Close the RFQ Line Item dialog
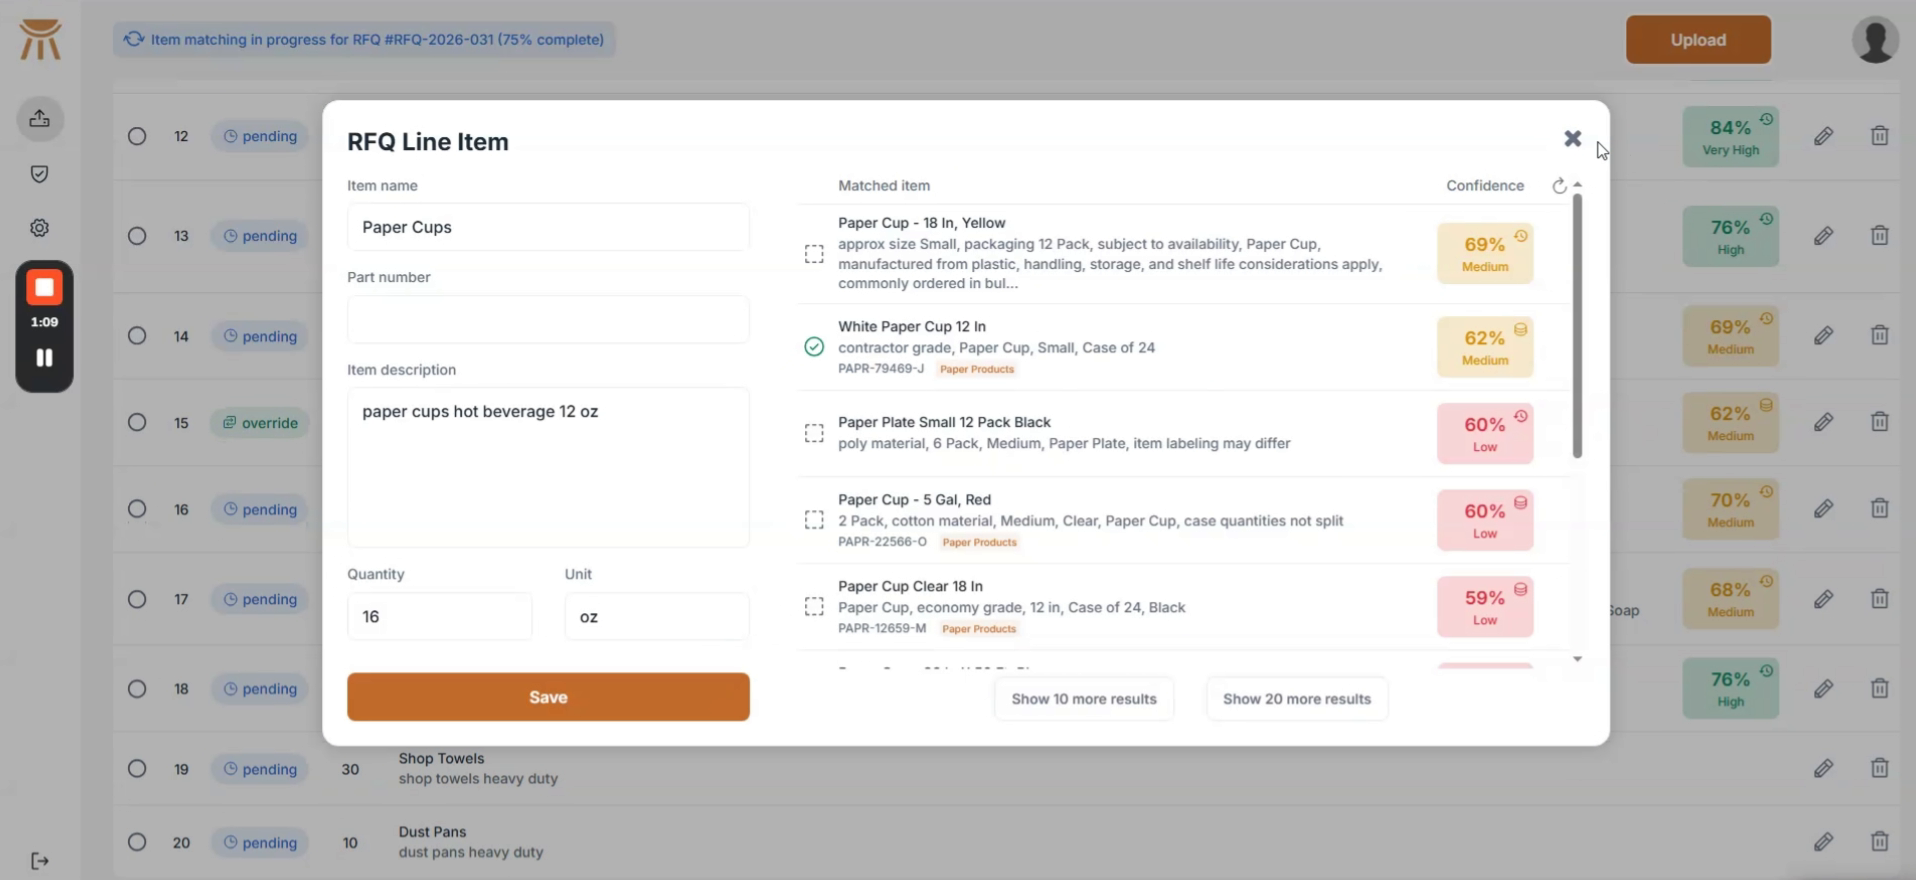Screen dimensions: 1916x880 point(1573,139)
